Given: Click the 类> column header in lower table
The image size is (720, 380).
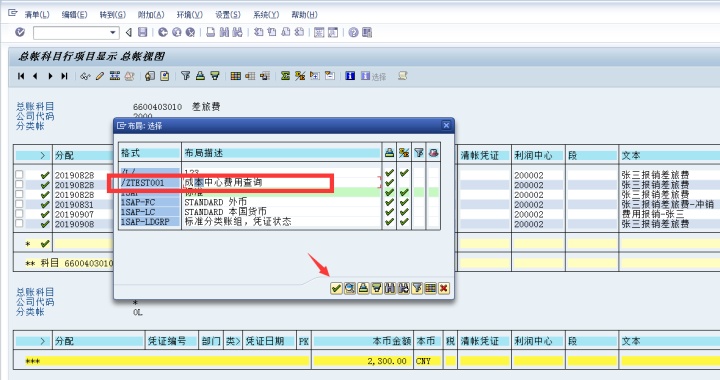Looking at the screenshot, I should pyautogui.click(x=233, y=341).
